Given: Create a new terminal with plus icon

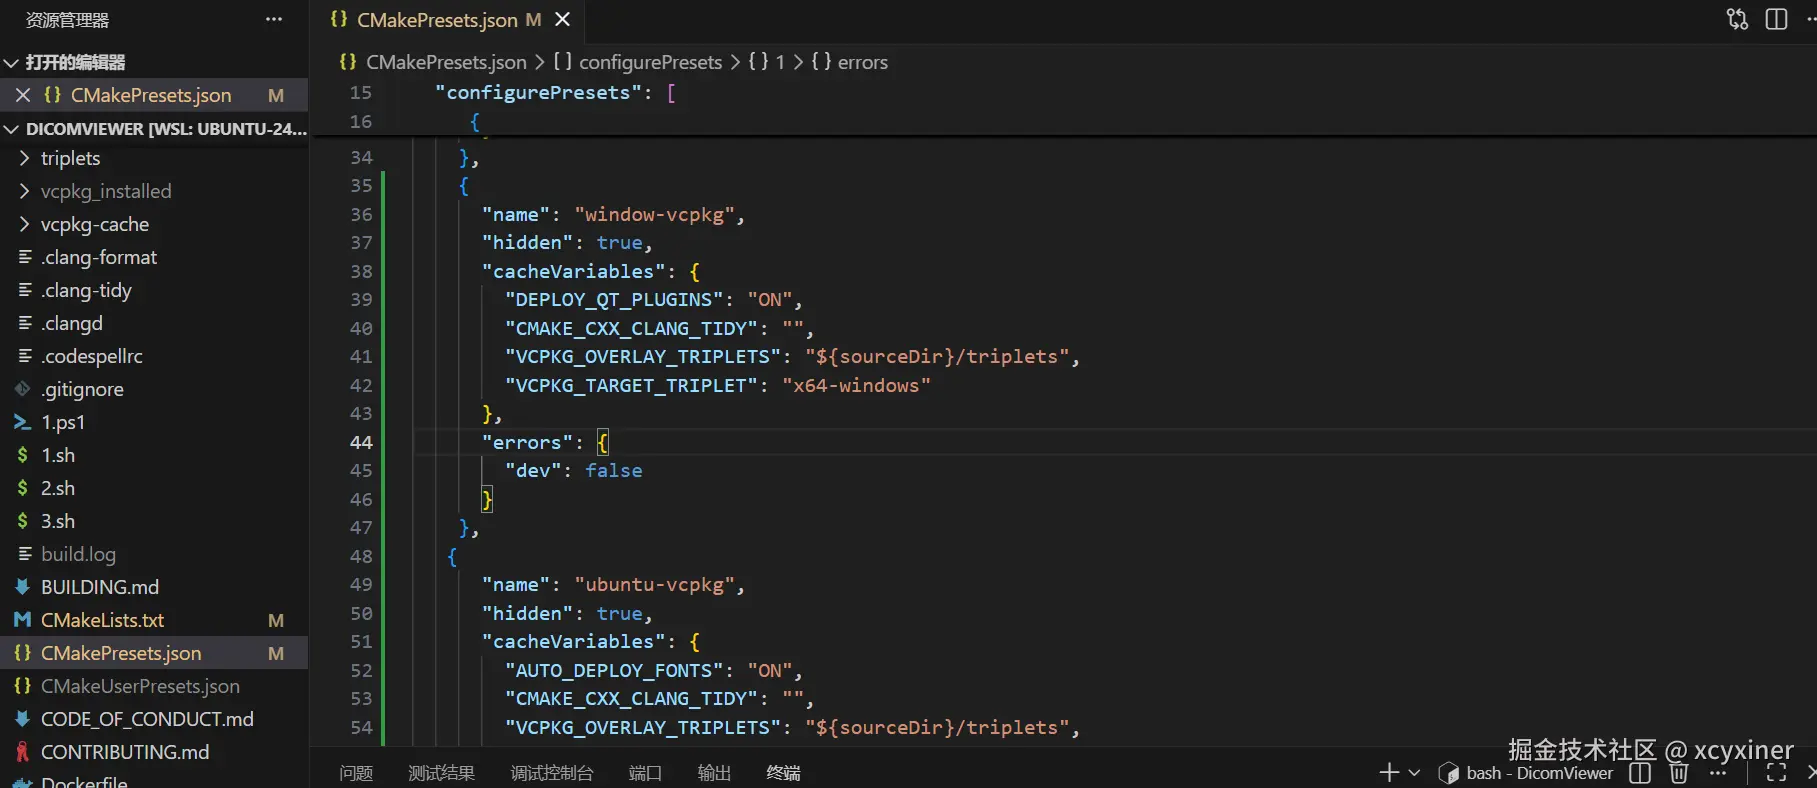Looking at the screenshot, I should pos(1389,772).
